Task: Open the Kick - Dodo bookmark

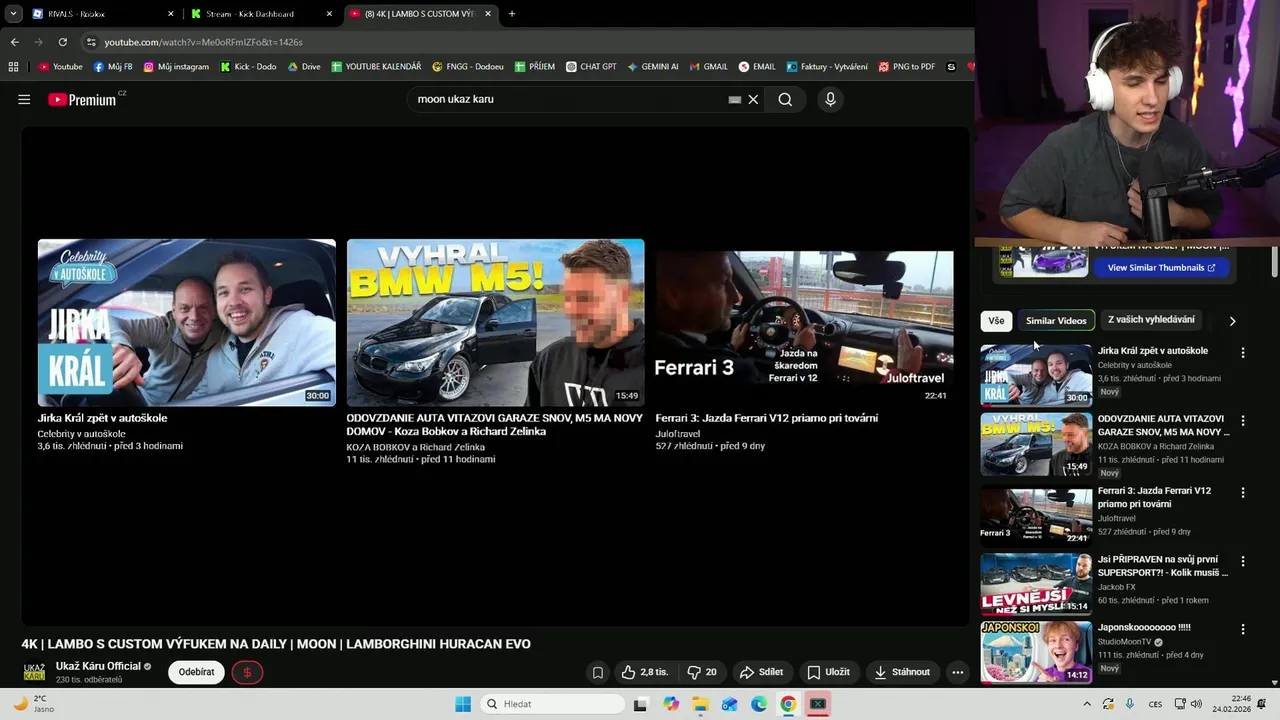Action: (x=248, y=67)
